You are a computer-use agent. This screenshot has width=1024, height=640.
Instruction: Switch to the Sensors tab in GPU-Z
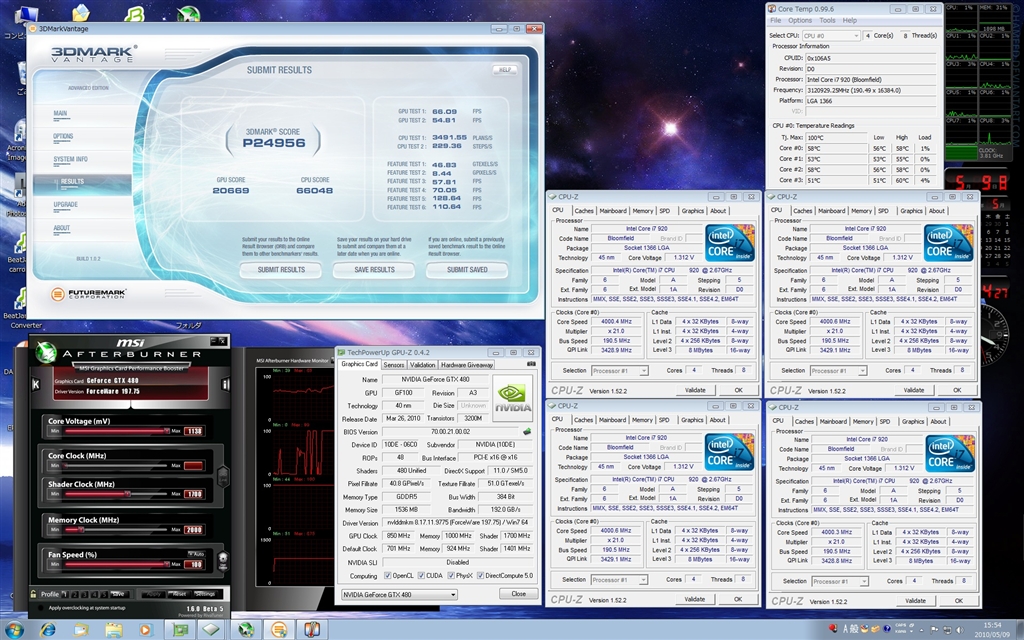click(x=394, y=365)
